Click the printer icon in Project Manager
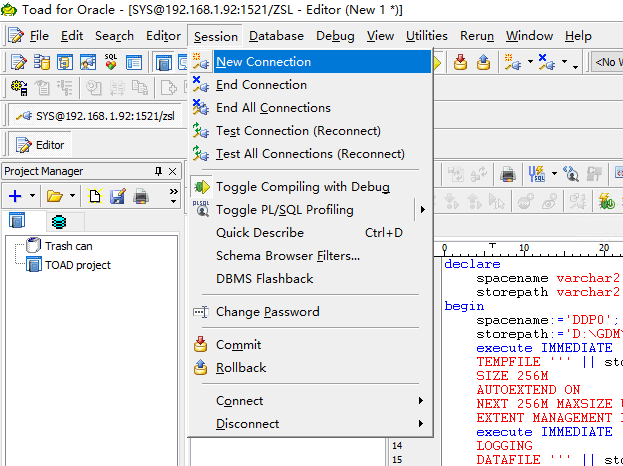Image resolution: width=623 pixels, height=466 pixels. tap(141, 196)
